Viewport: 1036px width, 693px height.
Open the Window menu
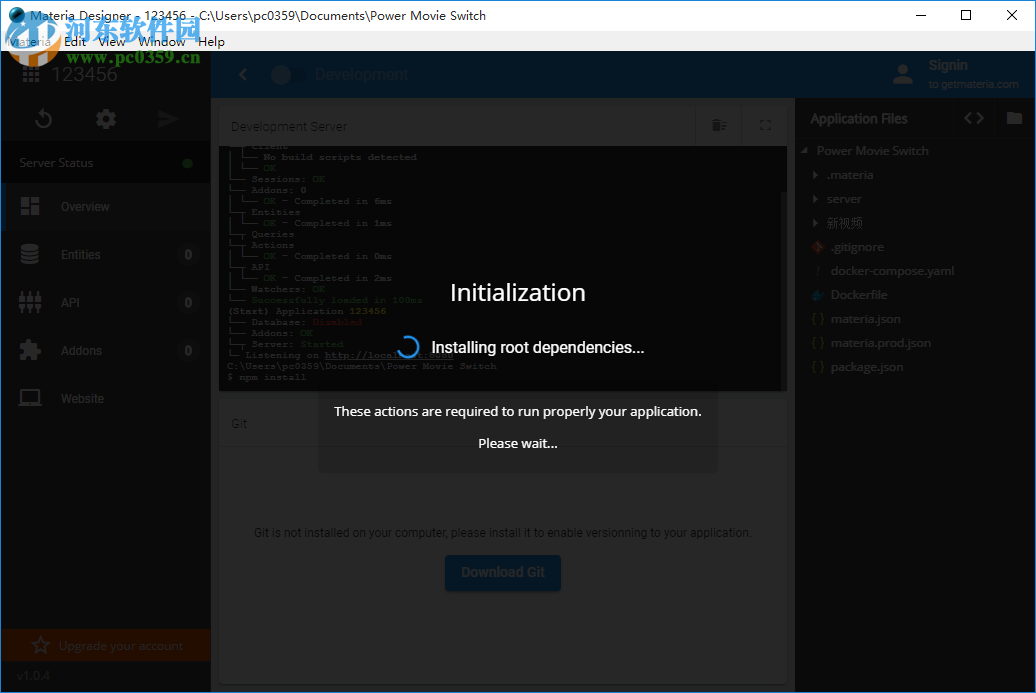[162, 42]
